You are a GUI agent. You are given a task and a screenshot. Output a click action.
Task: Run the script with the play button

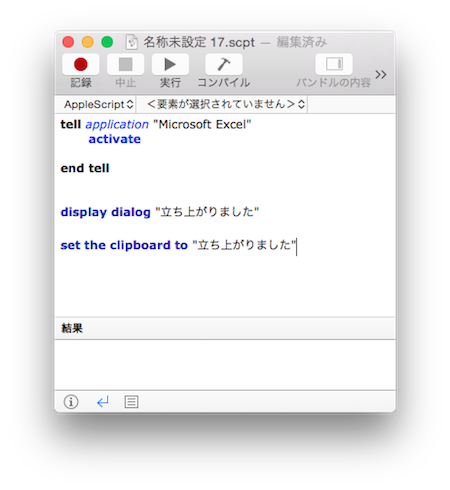170,64
